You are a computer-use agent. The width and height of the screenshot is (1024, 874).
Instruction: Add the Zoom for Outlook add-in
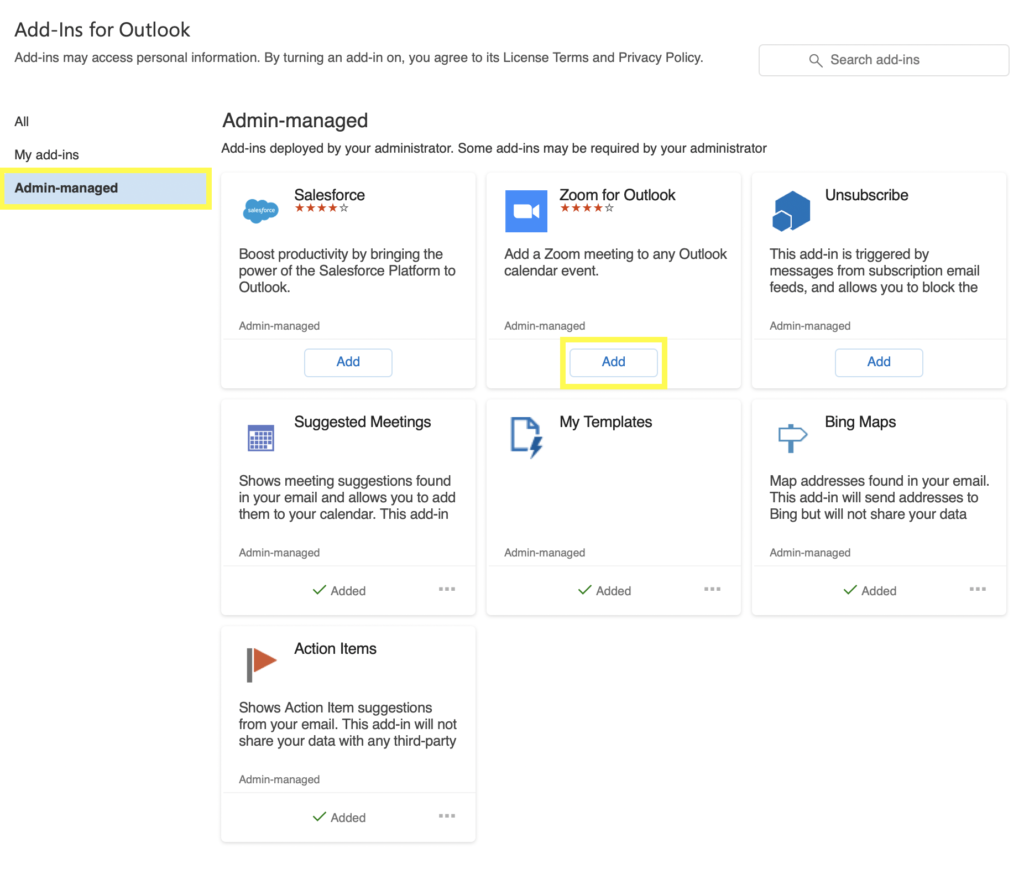613,362
